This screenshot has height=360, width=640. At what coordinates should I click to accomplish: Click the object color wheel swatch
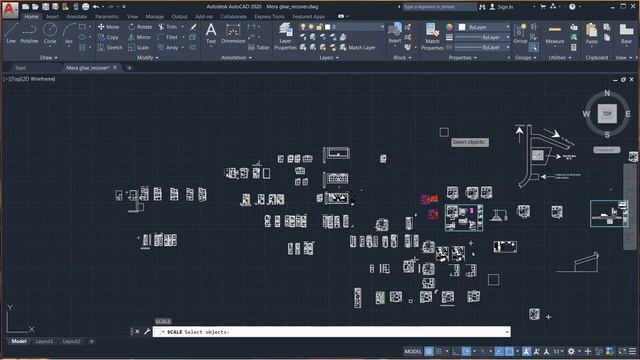pyautogui.click(x=449, y=27)
